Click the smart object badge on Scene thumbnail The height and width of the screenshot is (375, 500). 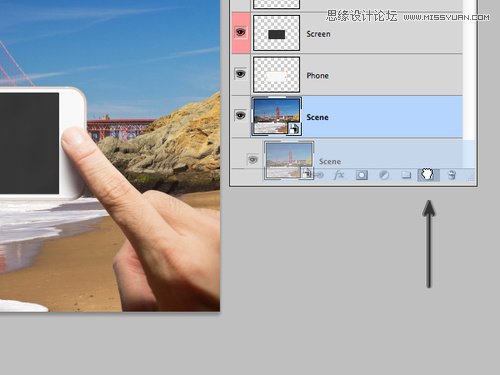pyautogui.click(x=294, y=129)
